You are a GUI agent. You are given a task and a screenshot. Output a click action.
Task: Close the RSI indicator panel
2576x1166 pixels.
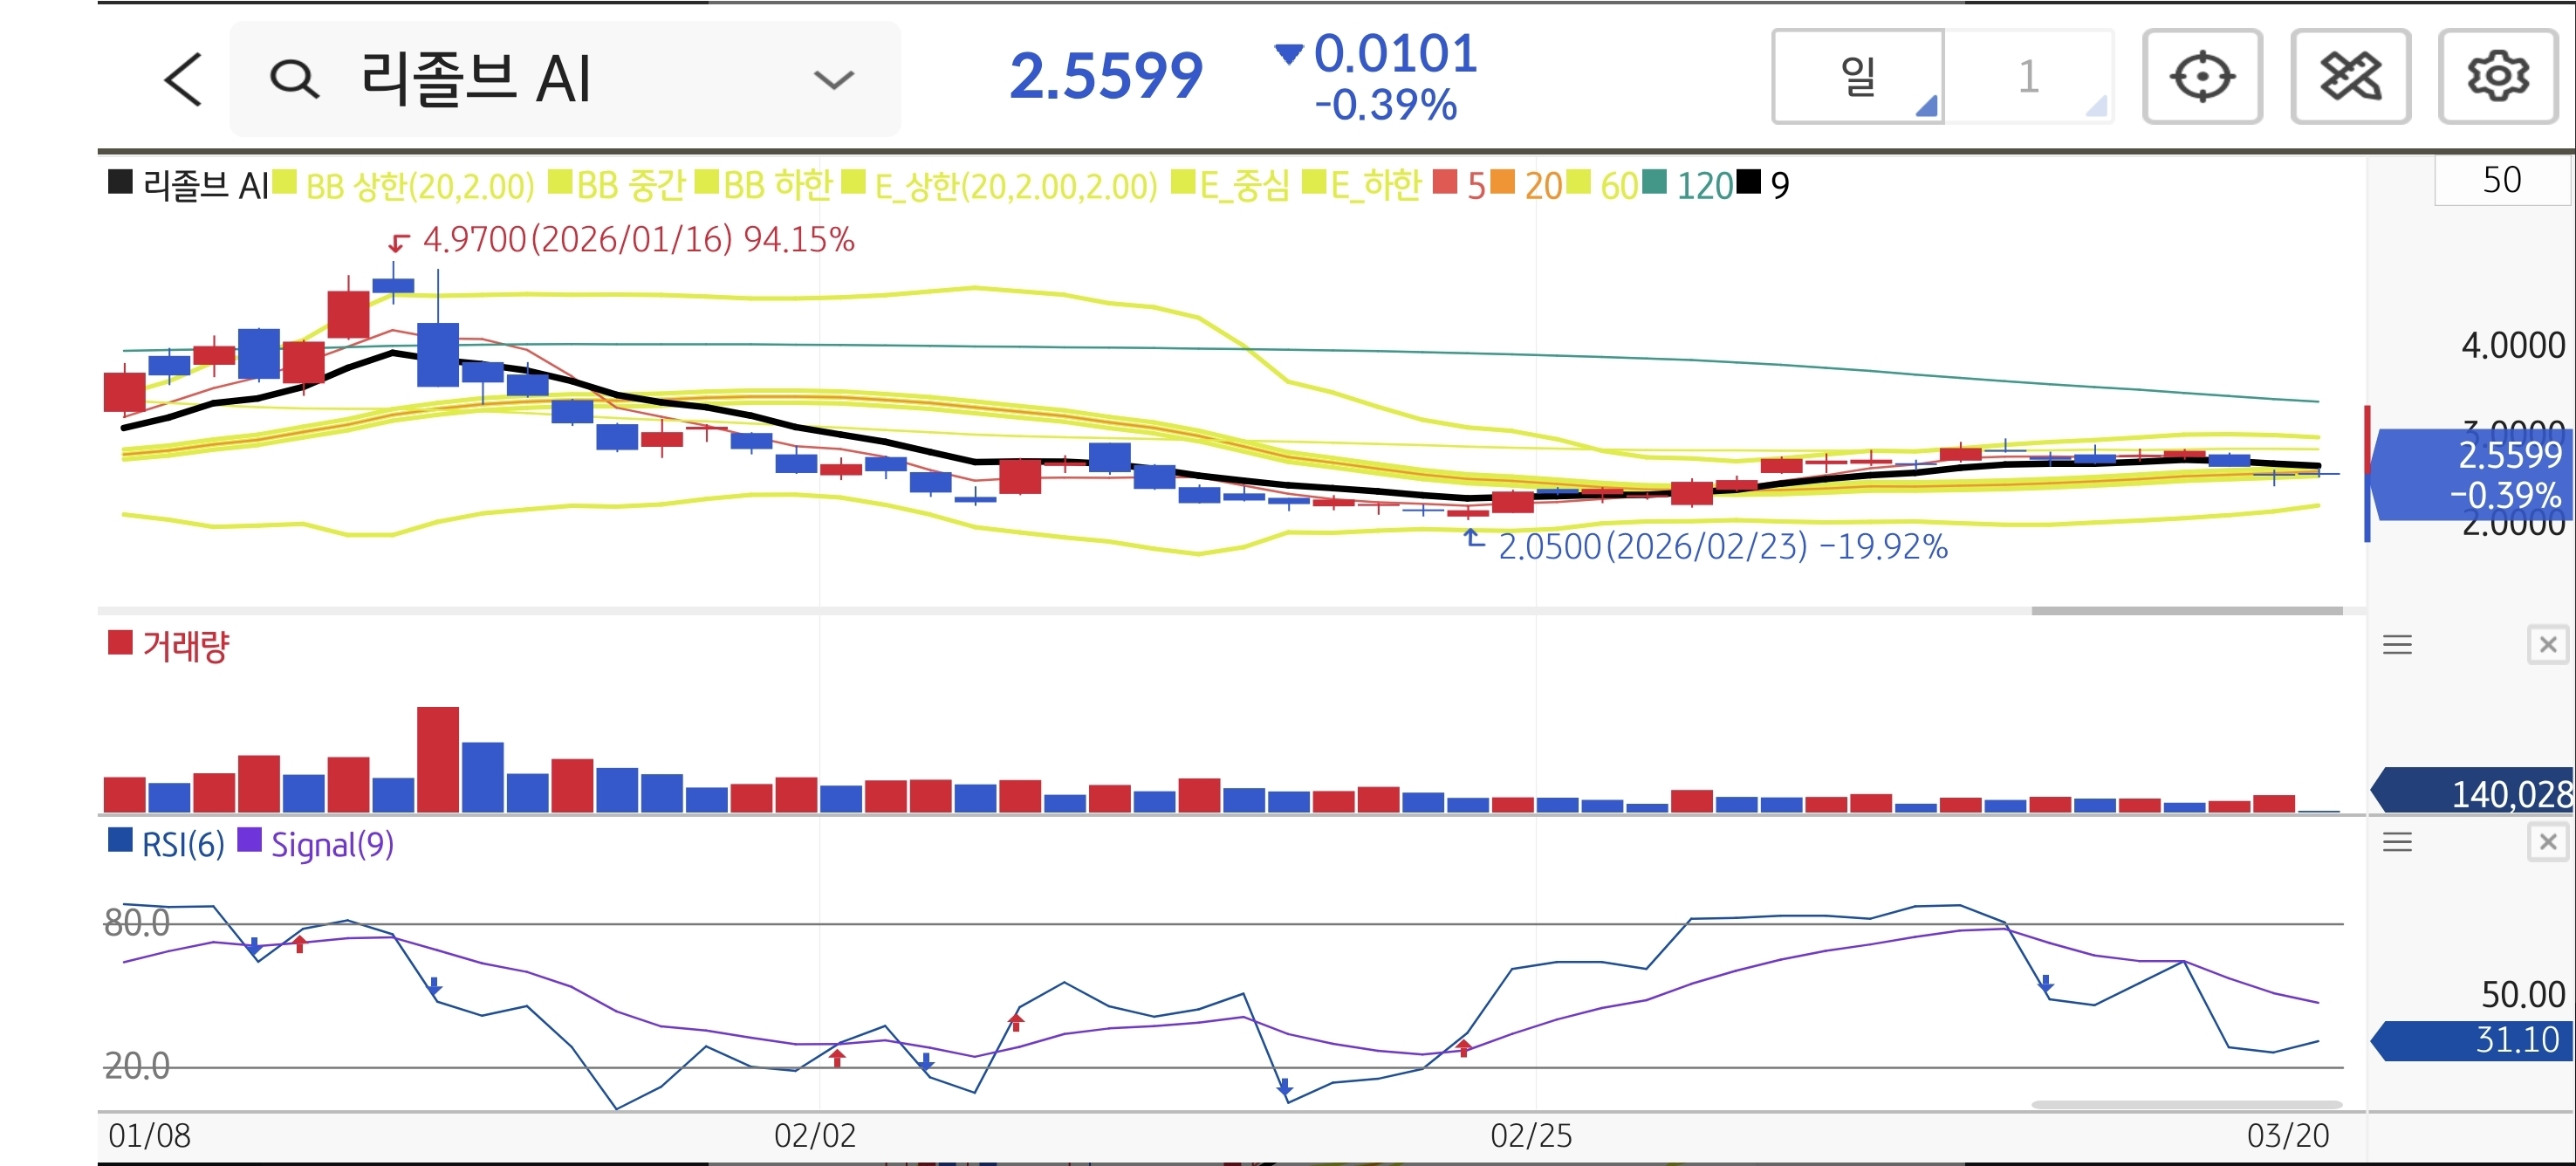[x=2547, y=842]
